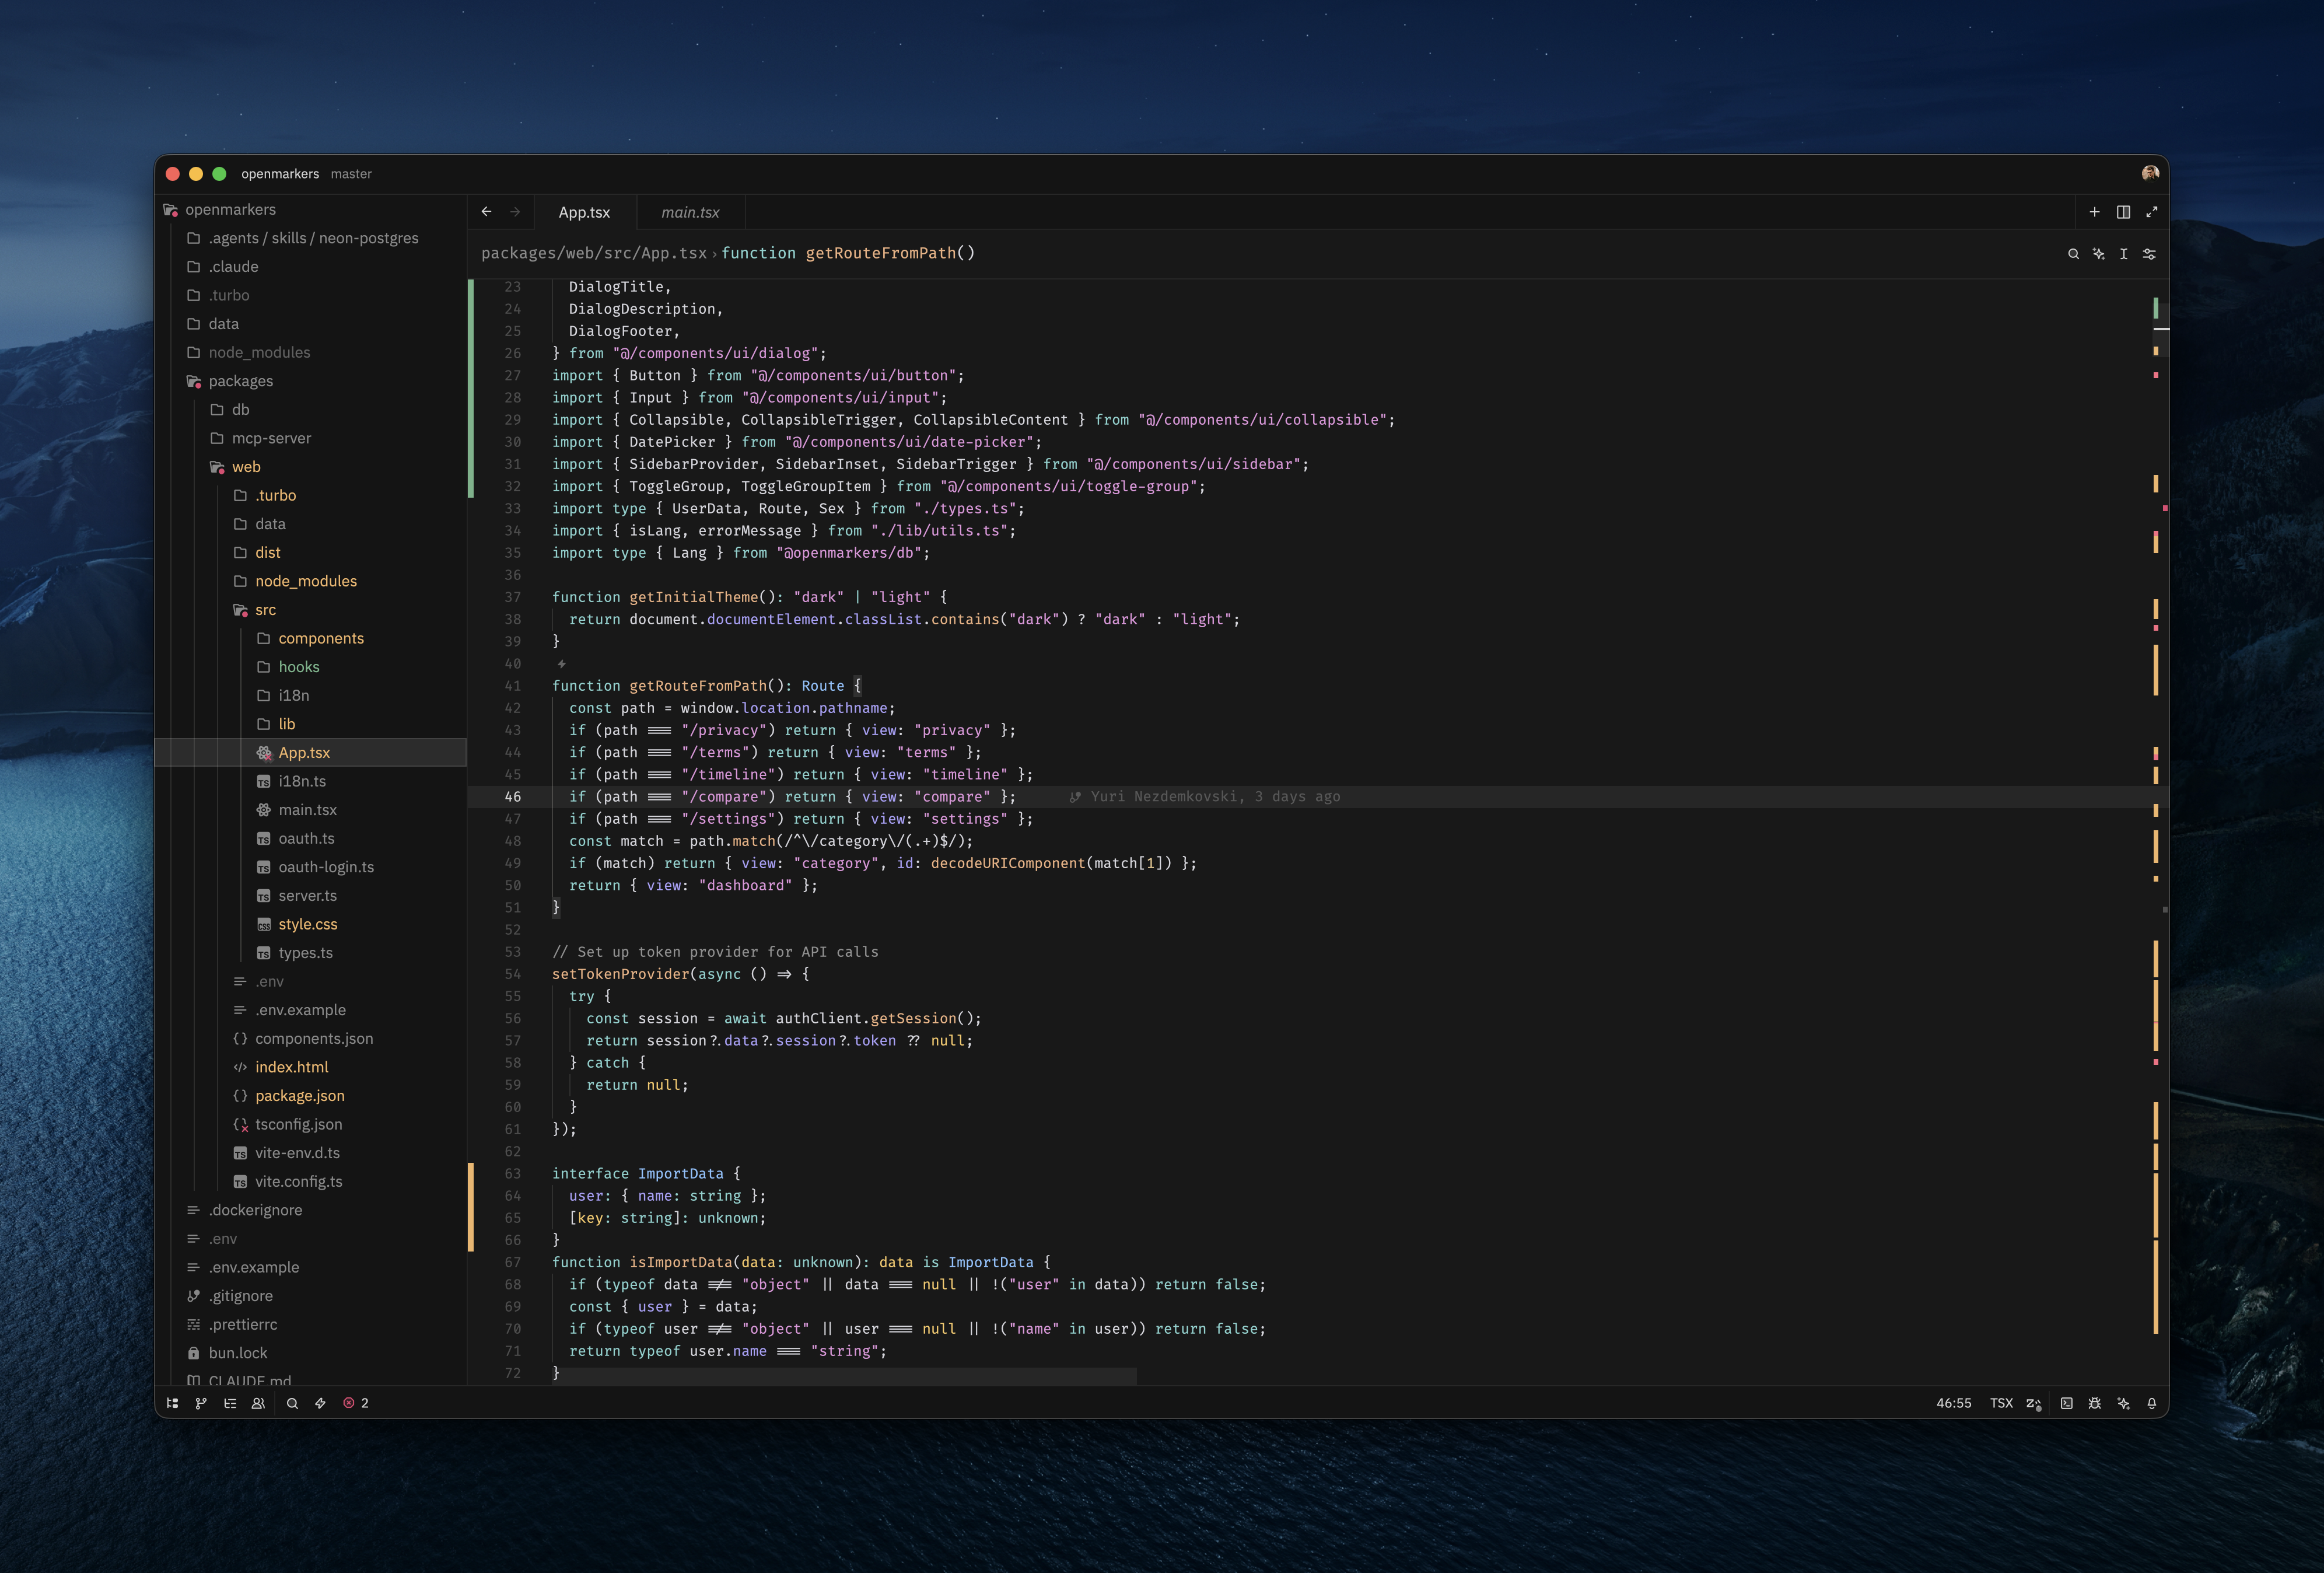
Task: Open the debugger bug icon
Action: [2095, 1403]
